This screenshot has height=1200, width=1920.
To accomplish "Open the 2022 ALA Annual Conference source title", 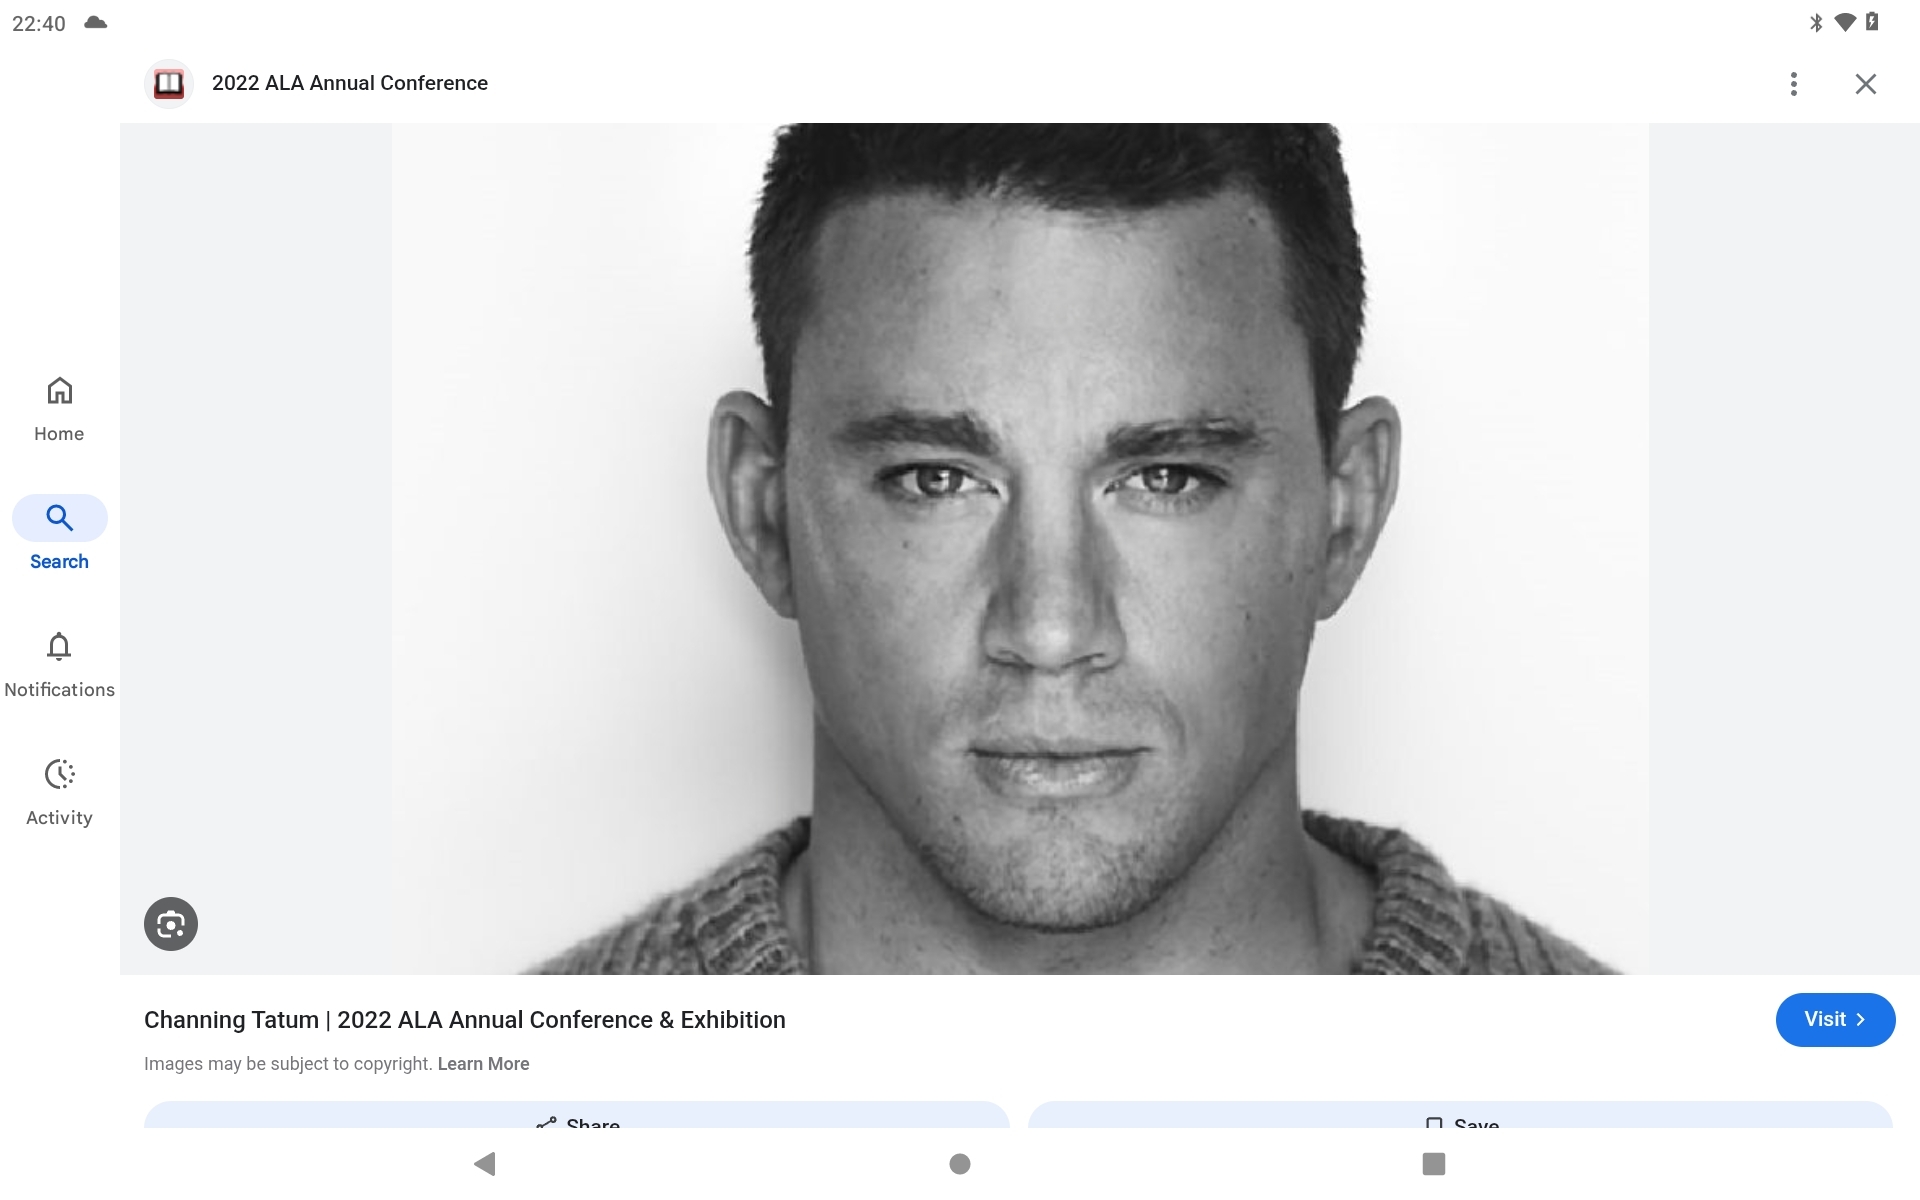I will point(350,83).
